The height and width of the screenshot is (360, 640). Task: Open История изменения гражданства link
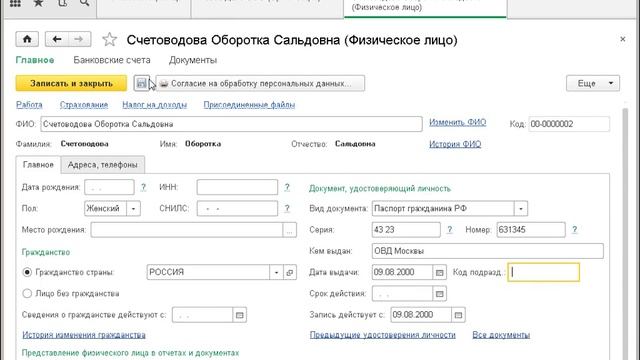coord(84,335)
